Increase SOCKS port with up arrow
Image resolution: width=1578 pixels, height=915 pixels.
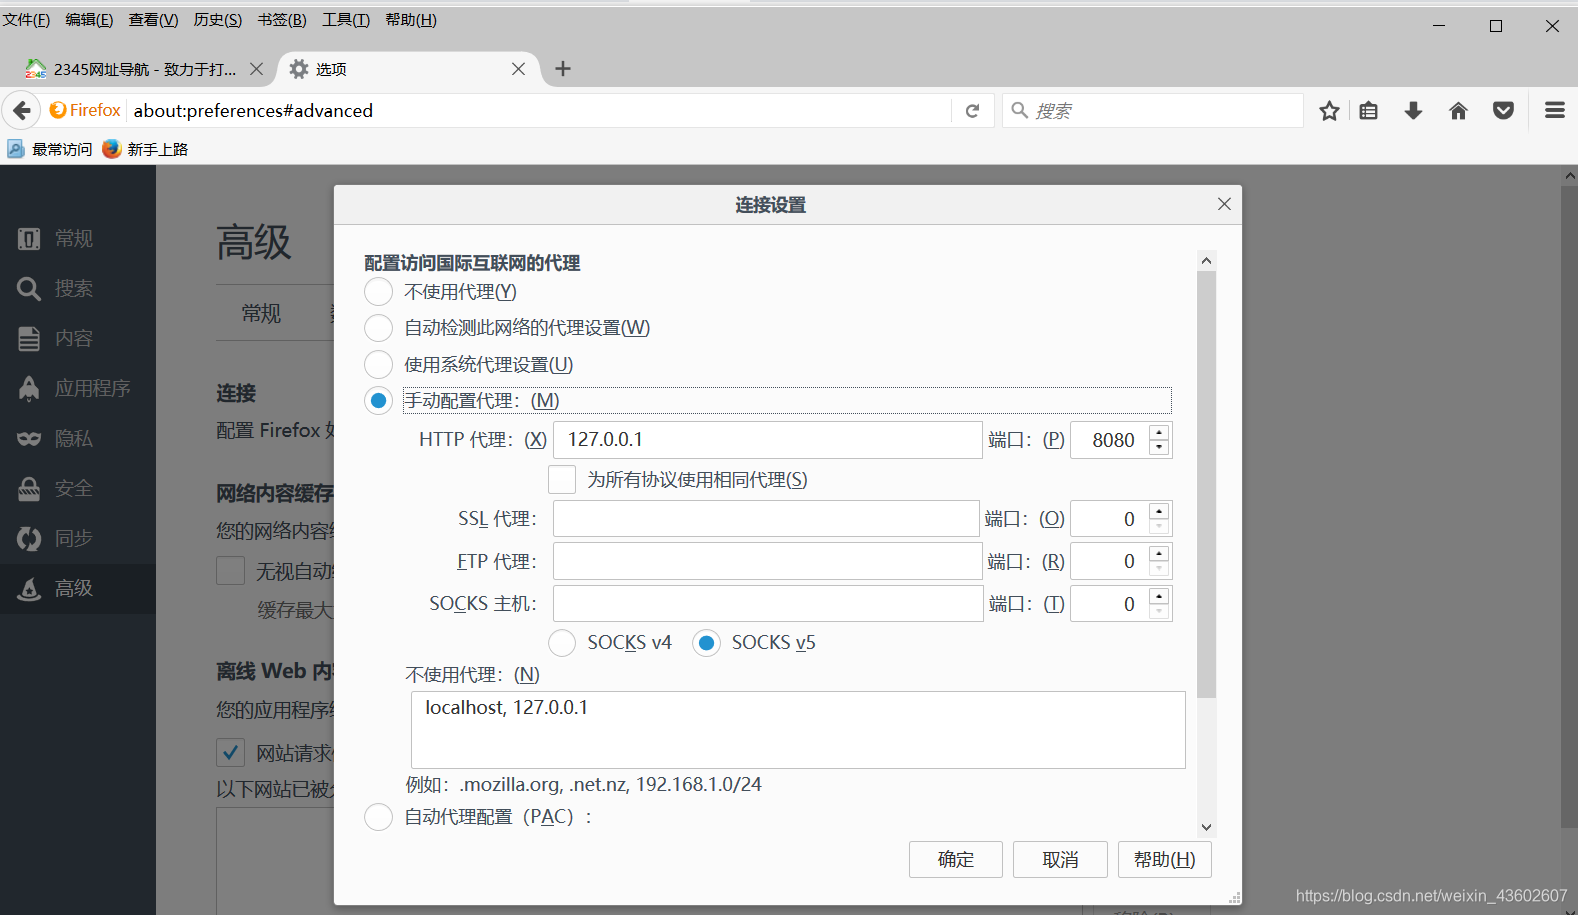point(1159,596)
